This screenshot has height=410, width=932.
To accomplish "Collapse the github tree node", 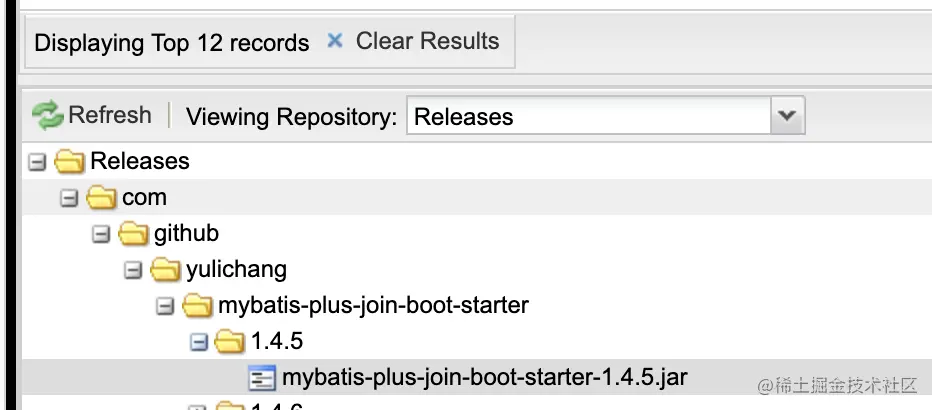I will coord(101,235).
